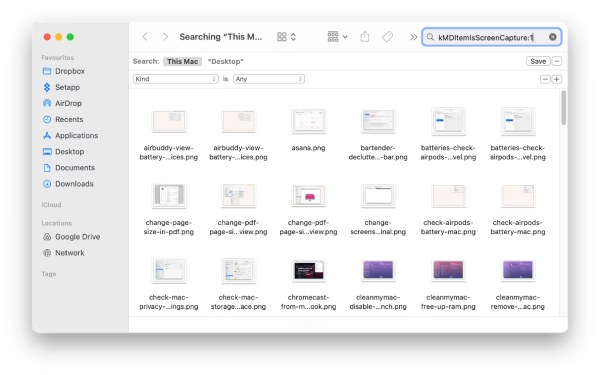Zoom the Finder window with green button
600x375 pixels.
tap(70, 37)
